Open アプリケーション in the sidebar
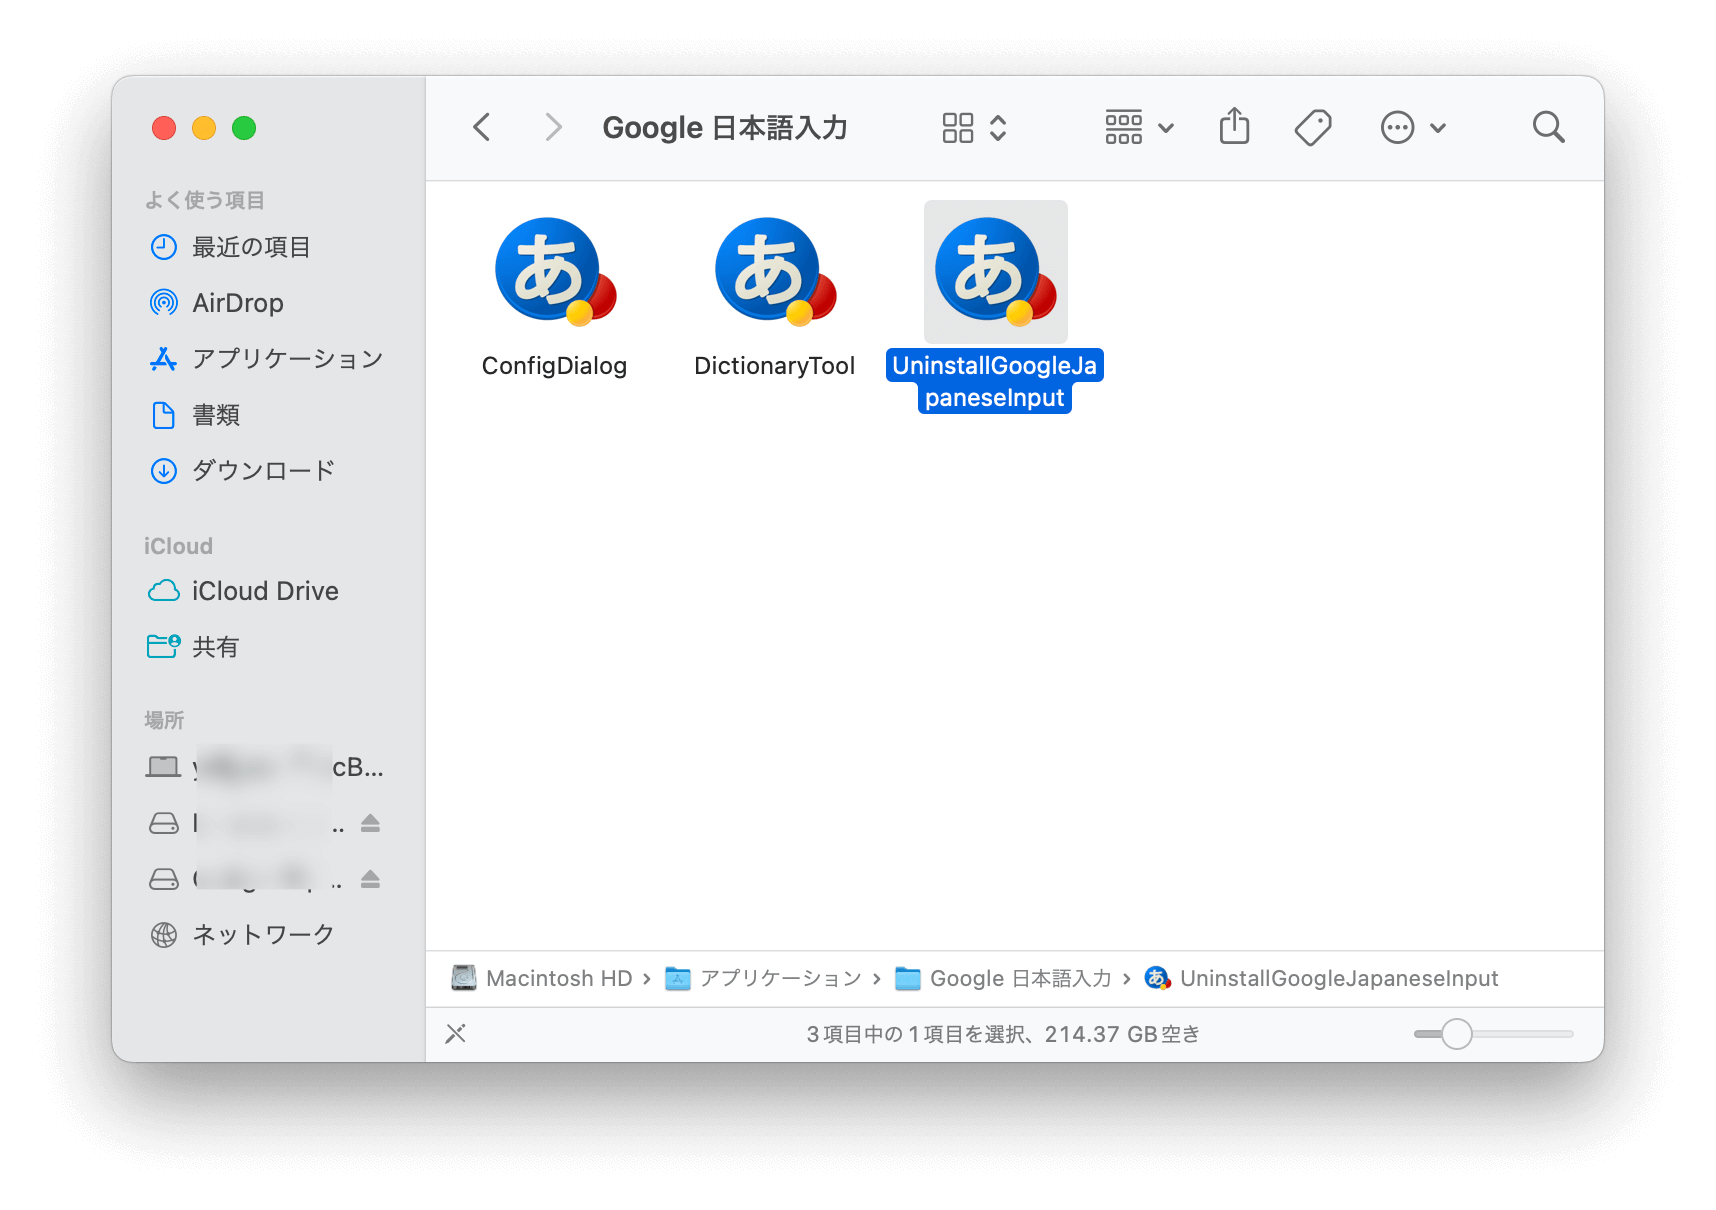This screenshot has width=1716, height=1210. point(287,359)
